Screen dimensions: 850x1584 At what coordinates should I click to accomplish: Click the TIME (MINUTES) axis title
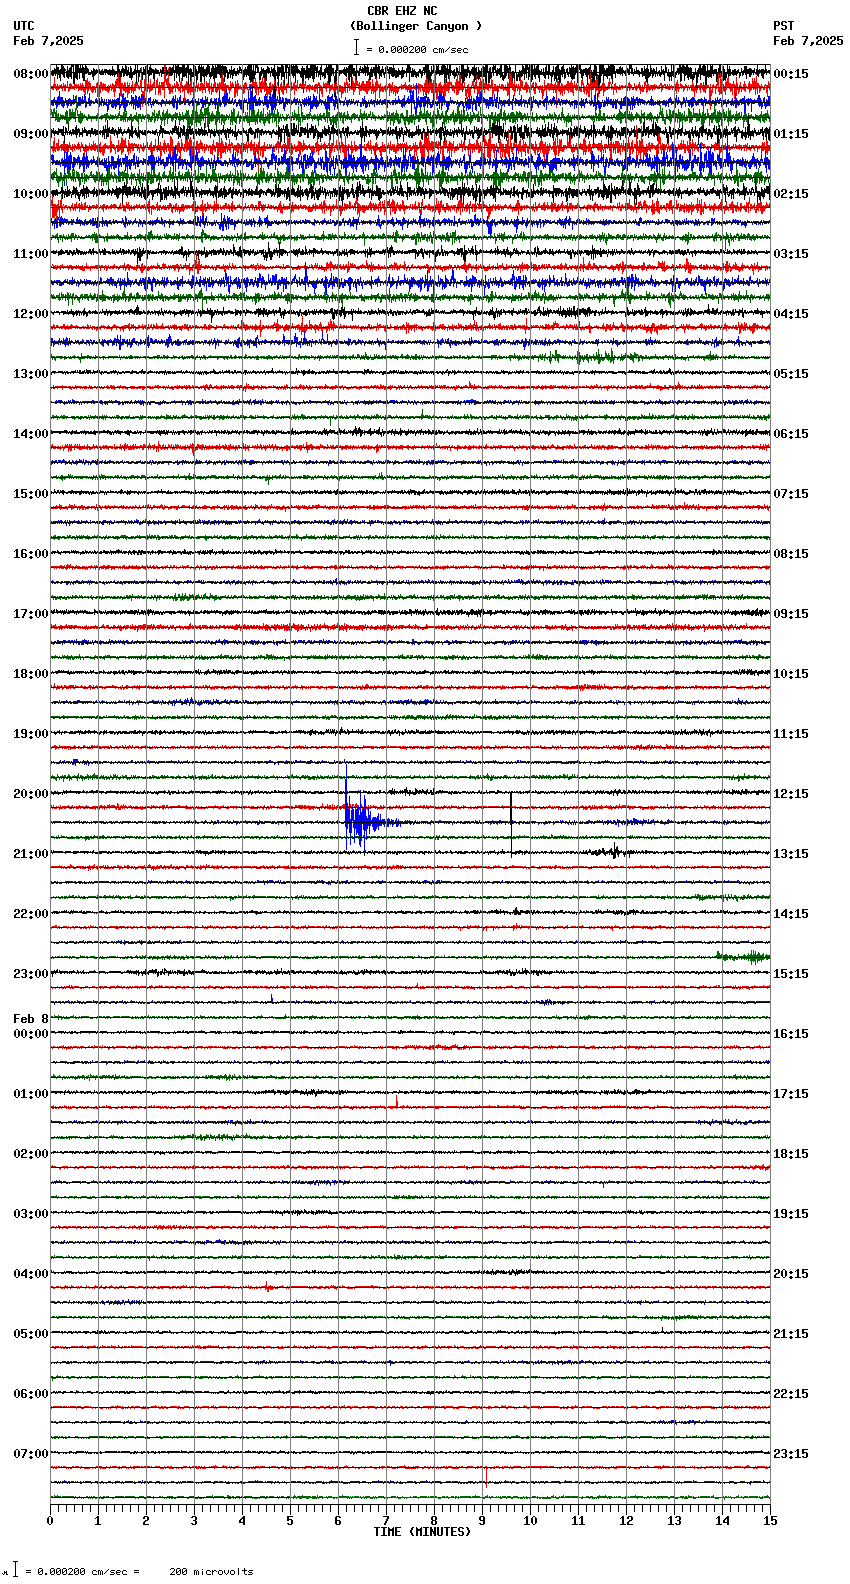coord(422,1532)
